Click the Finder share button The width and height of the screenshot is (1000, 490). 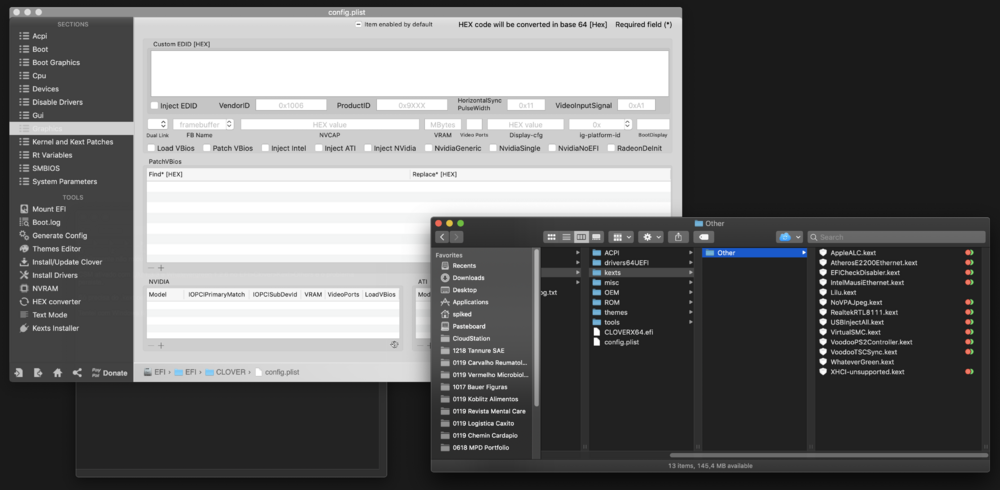coord(678,237)
